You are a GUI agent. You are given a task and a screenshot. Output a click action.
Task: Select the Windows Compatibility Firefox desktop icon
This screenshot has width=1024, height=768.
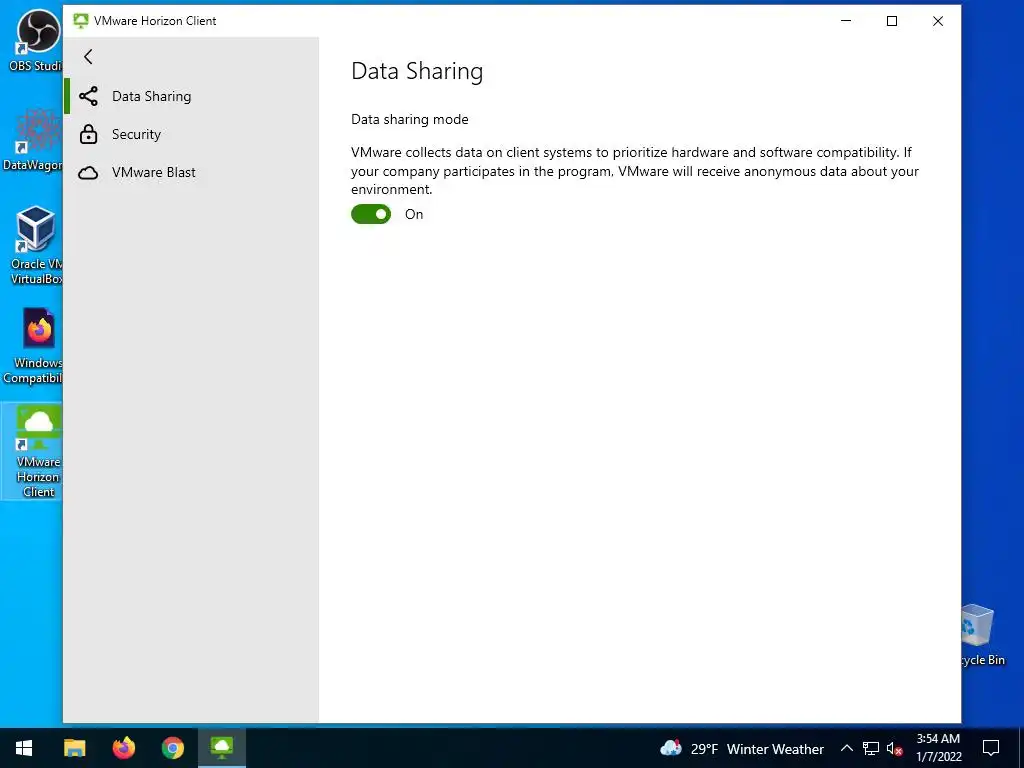33,346
